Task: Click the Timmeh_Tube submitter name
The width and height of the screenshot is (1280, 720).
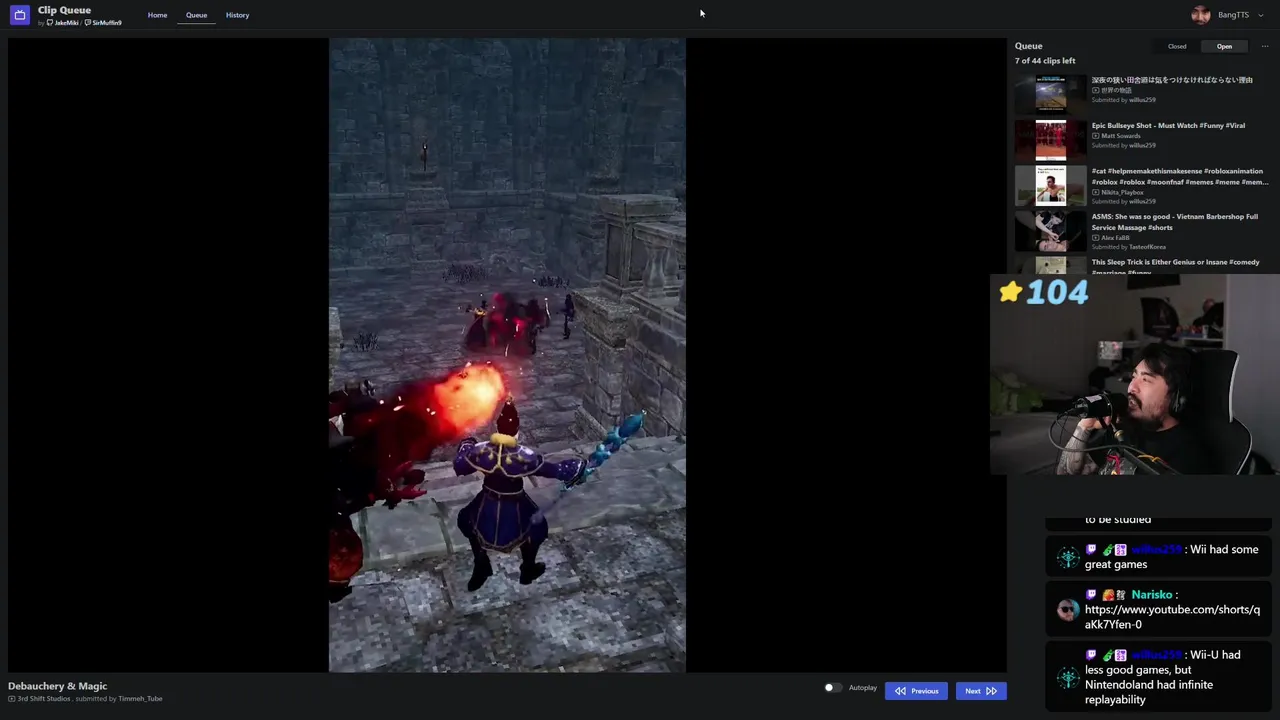Action: [140, 699]
